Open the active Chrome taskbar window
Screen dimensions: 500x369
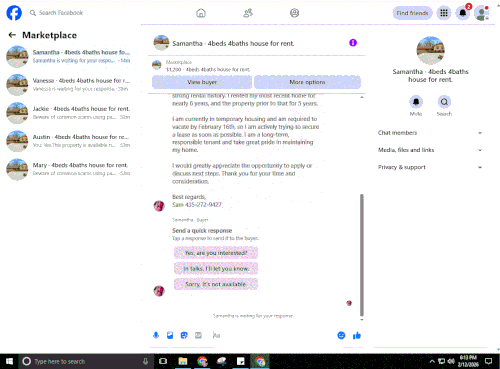[x=260, y=361]
